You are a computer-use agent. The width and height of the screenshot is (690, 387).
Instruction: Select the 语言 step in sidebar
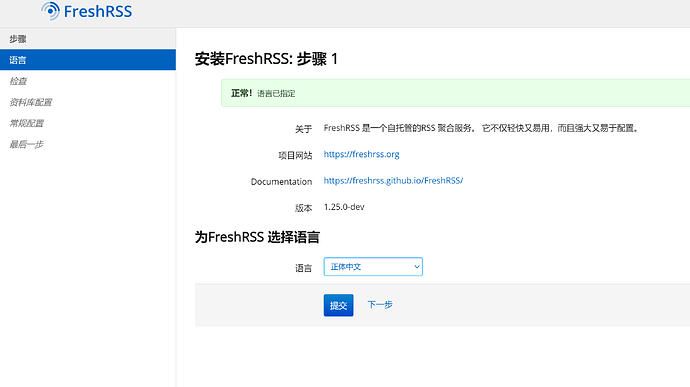tap(88, 60)
